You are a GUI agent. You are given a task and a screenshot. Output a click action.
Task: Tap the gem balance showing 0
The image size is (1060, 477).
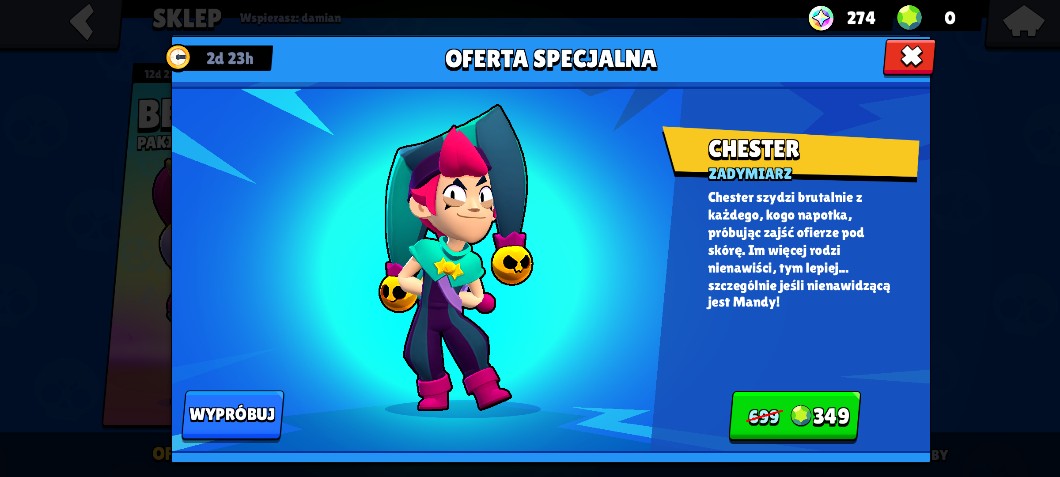(x=950, y=18)
